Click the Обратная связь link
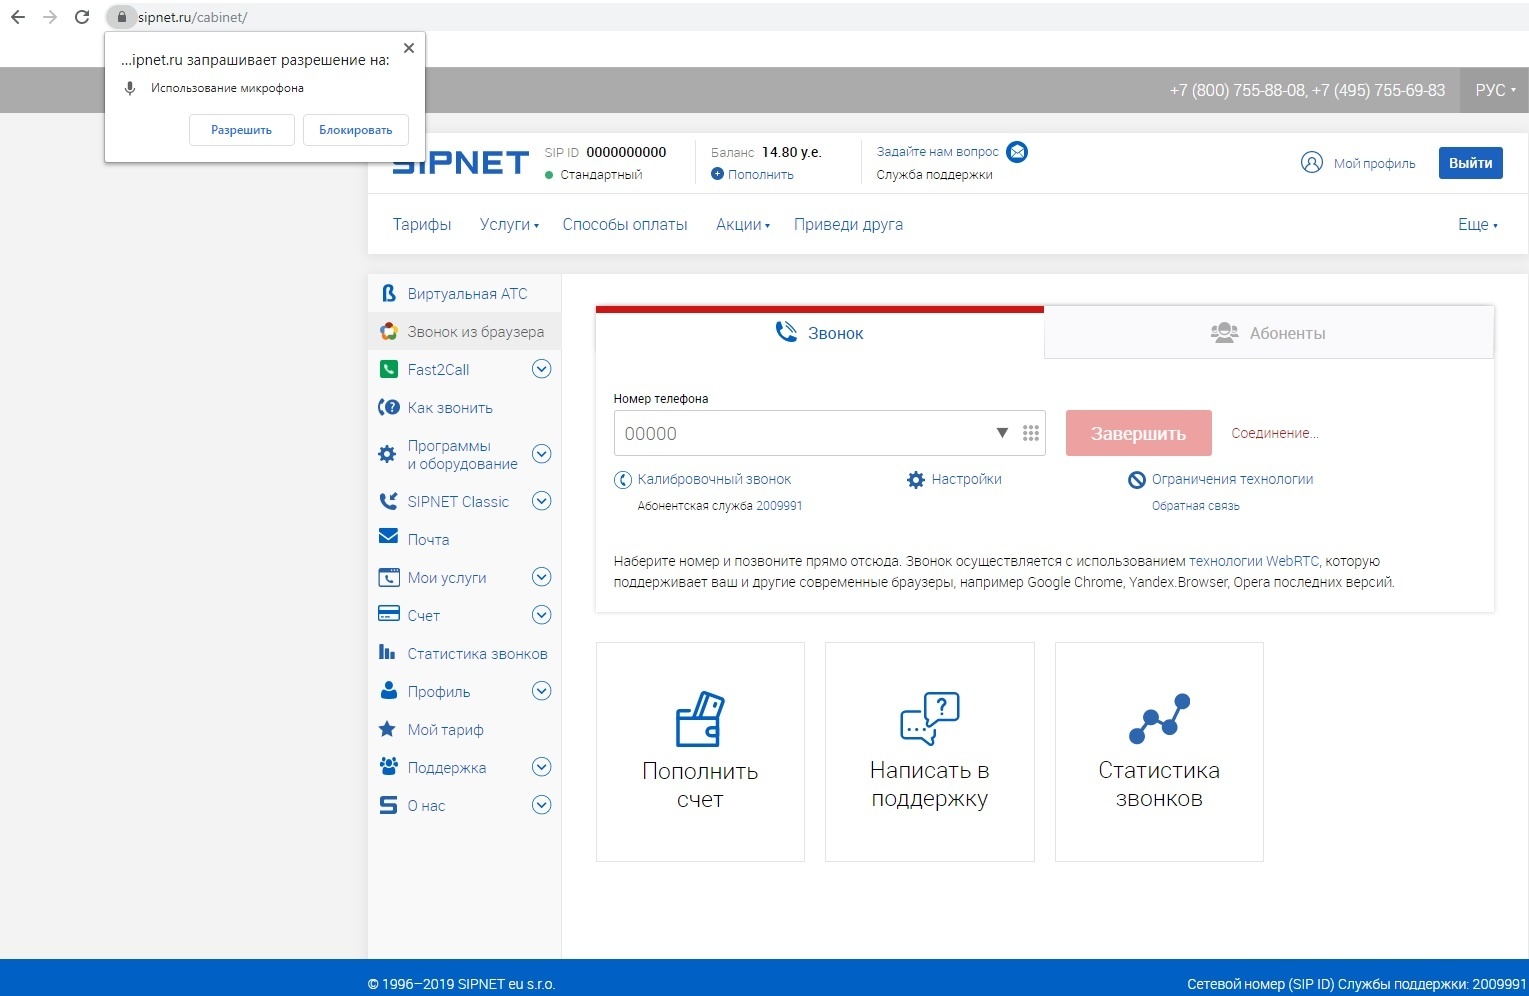 tap(1196, 506)
